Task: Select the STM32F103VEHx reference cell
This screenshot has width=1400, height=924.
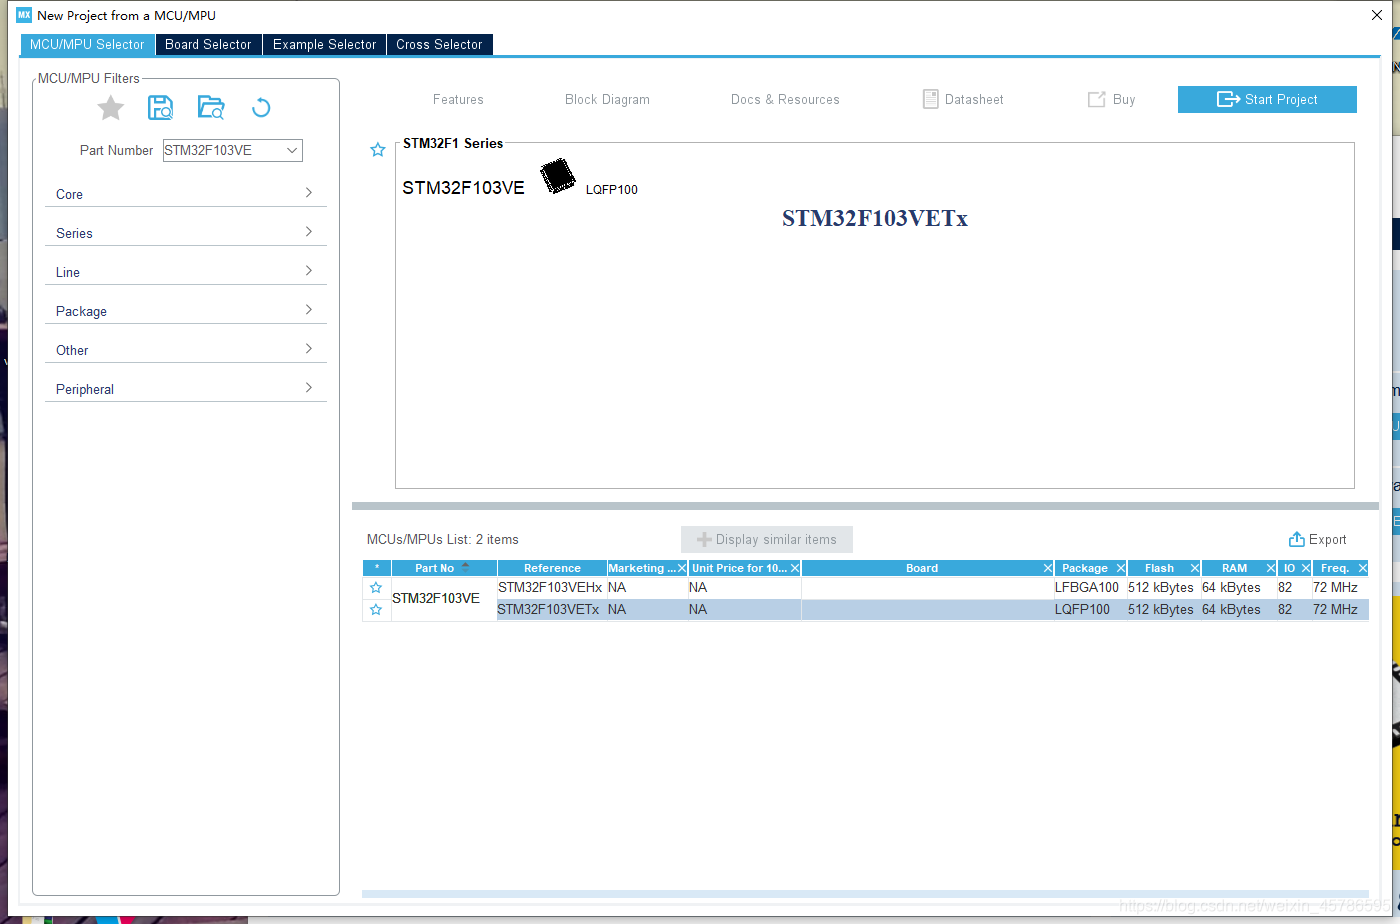Action: 551,588
